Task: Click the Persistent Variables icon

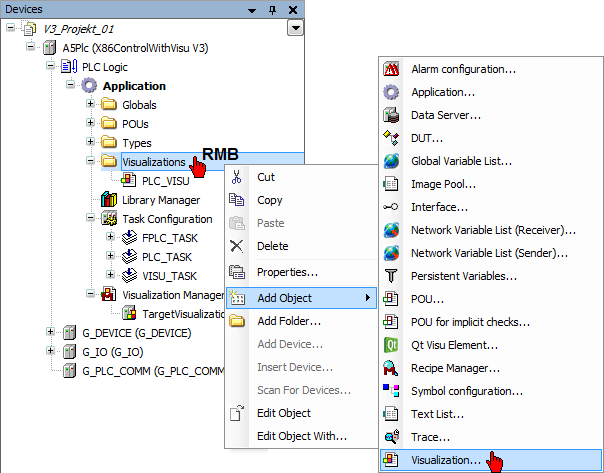Action: 391,276
